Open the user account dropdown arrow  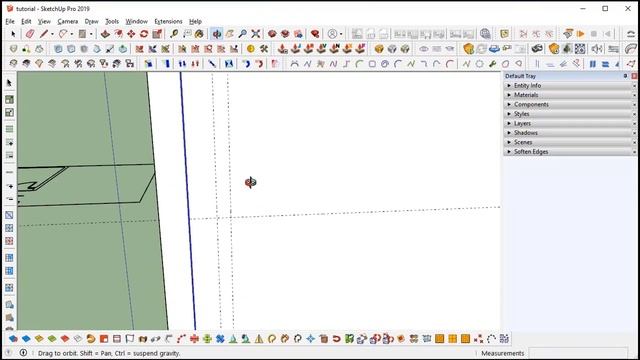[x=341, y=34]
